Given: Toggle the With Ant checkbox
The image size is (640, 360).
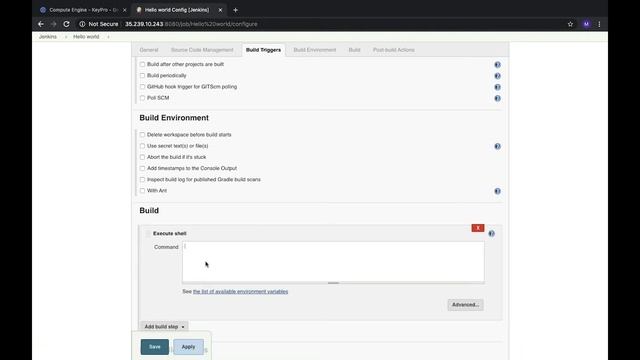Looking at the screenshot, I should [x=142, y=191].
